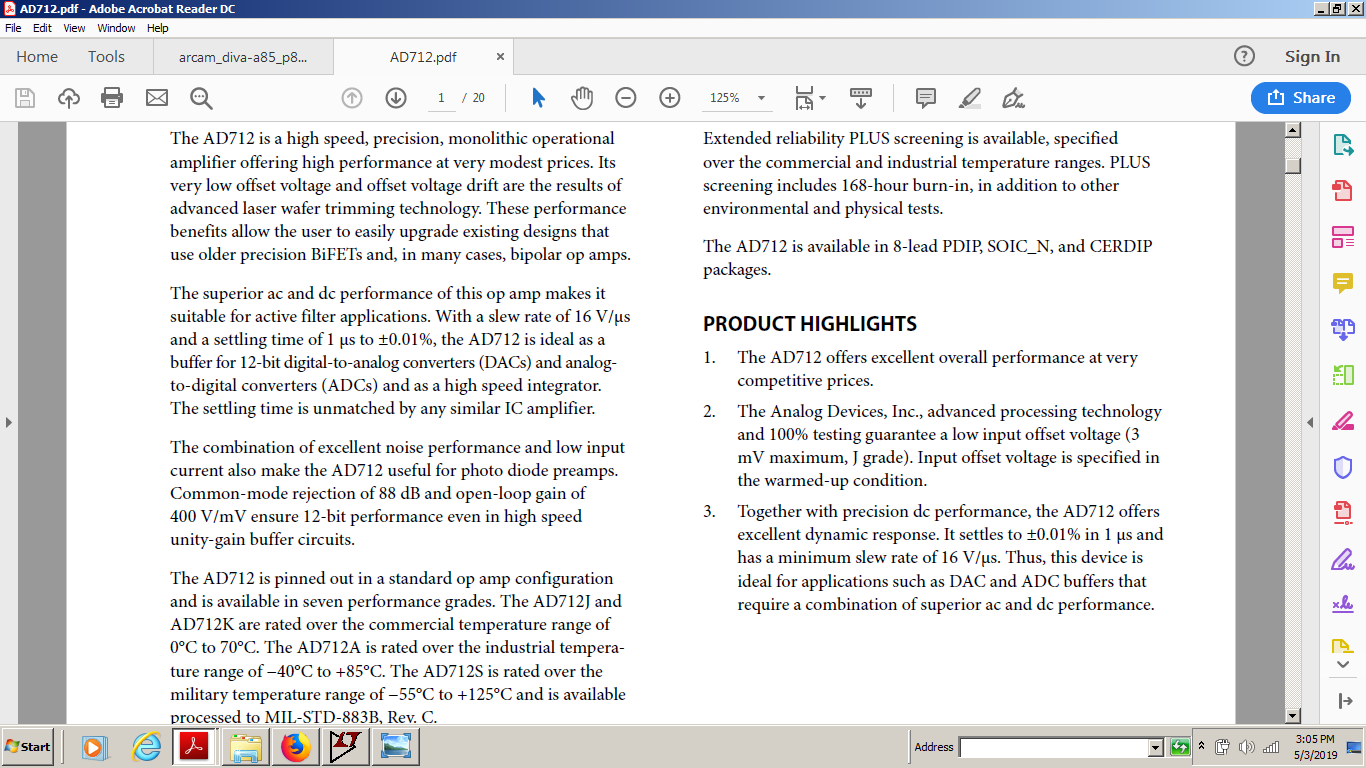
Task: Open Fill & Sign tool in sidebar
Action: click(1343, 559)
